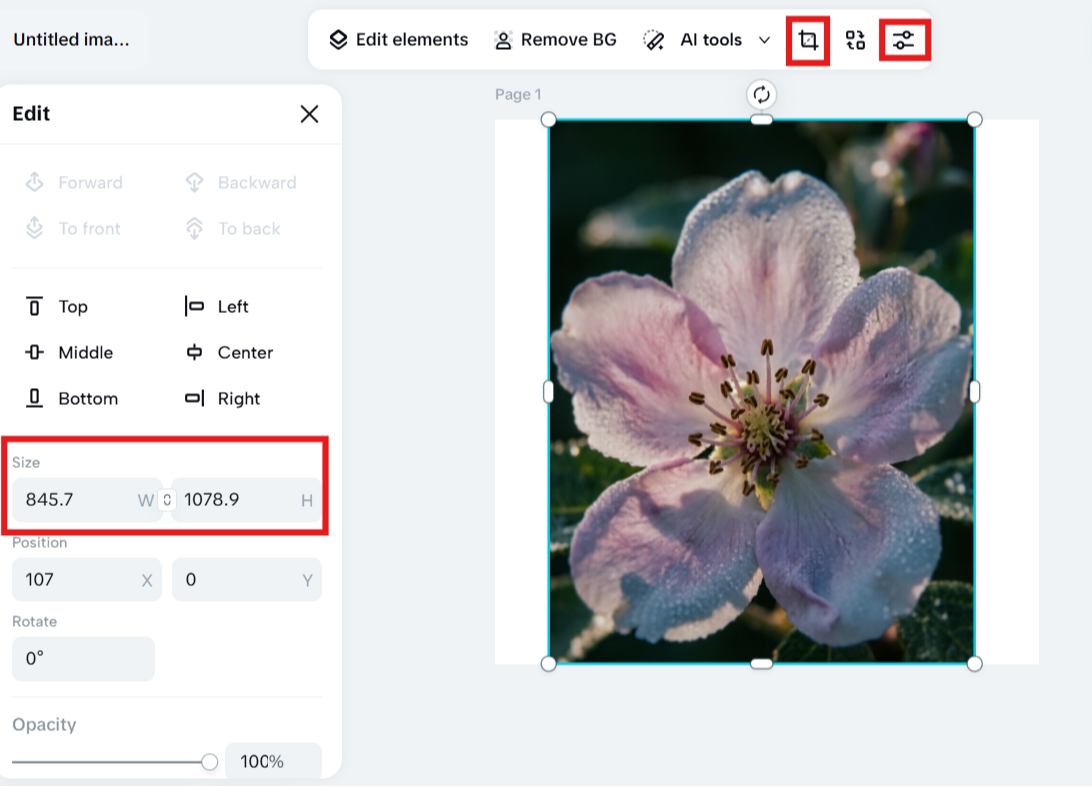Select the Crop tool icon
Screen dimensions: 1092x787
pos(808,40)
